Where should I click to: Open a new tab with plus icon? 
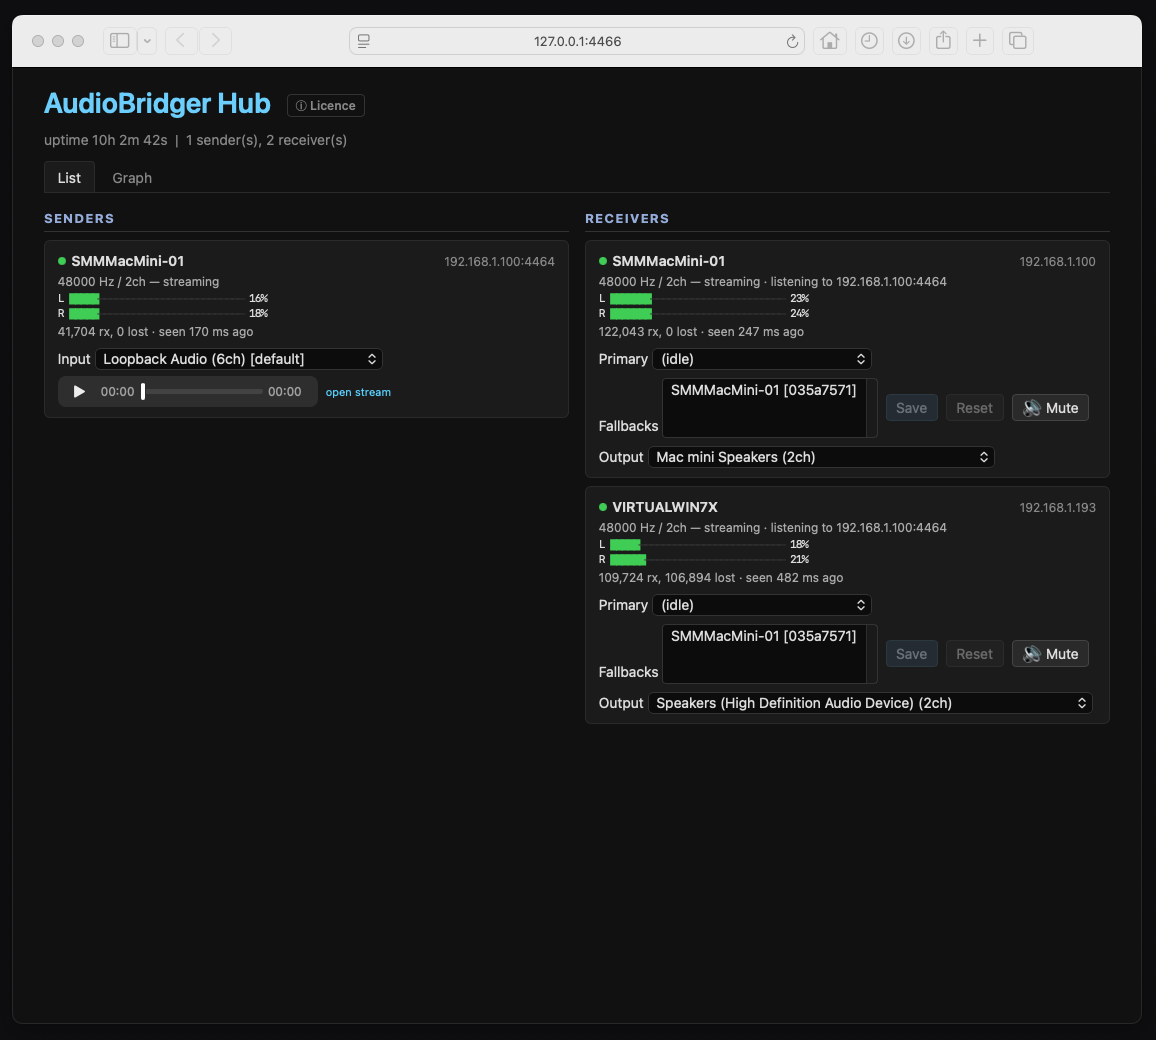click(980, 41)
